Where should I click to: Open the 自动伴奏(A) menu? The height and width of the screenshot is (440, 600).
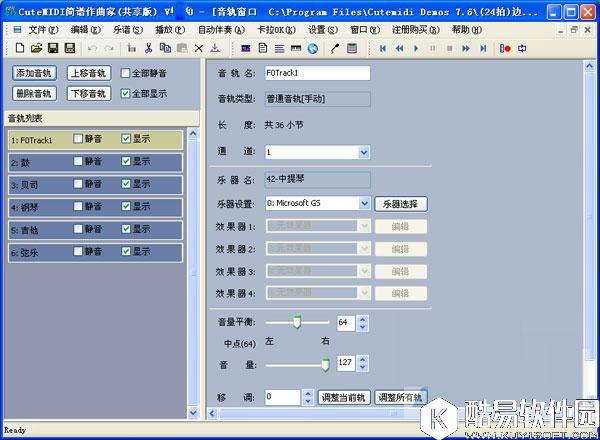pyautogui.click(x=221, y=30)
